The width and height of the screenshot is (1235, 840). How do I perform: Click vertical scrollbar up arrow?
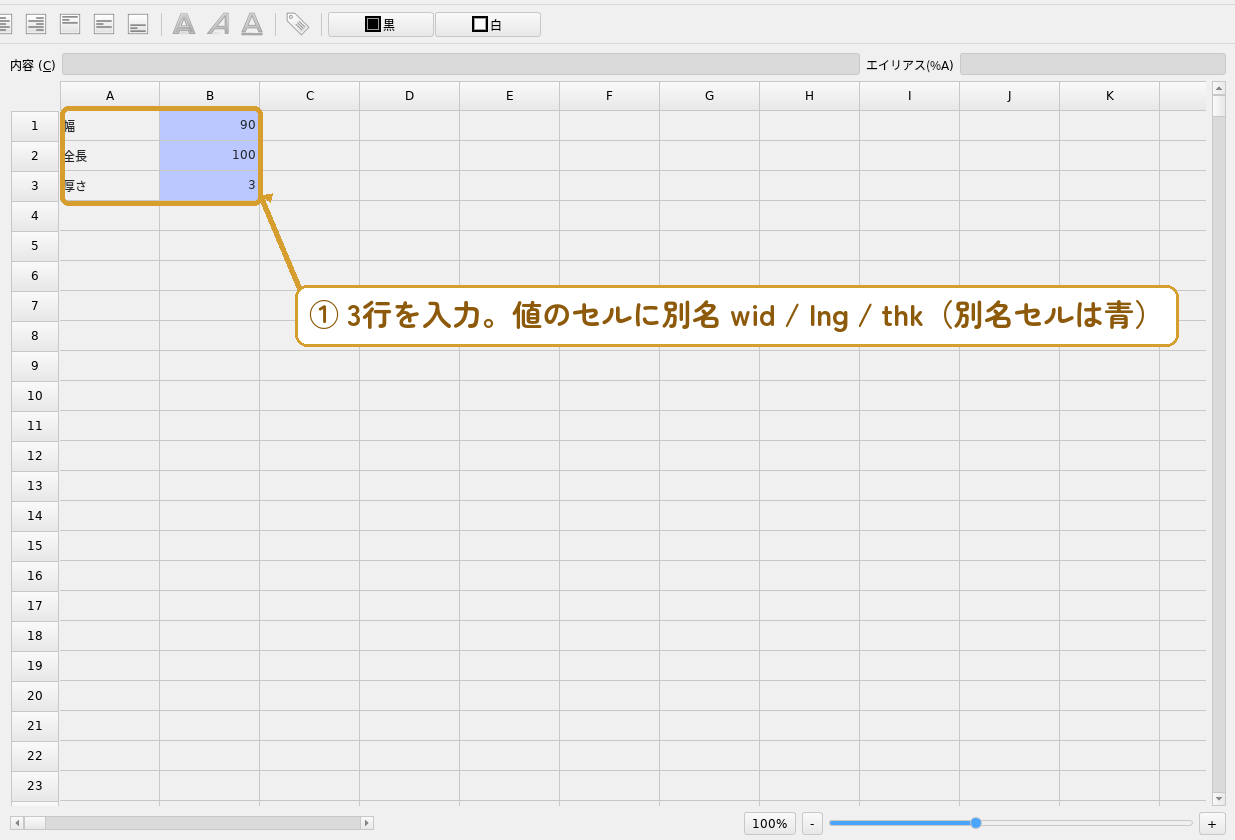tap(1218, 88)
